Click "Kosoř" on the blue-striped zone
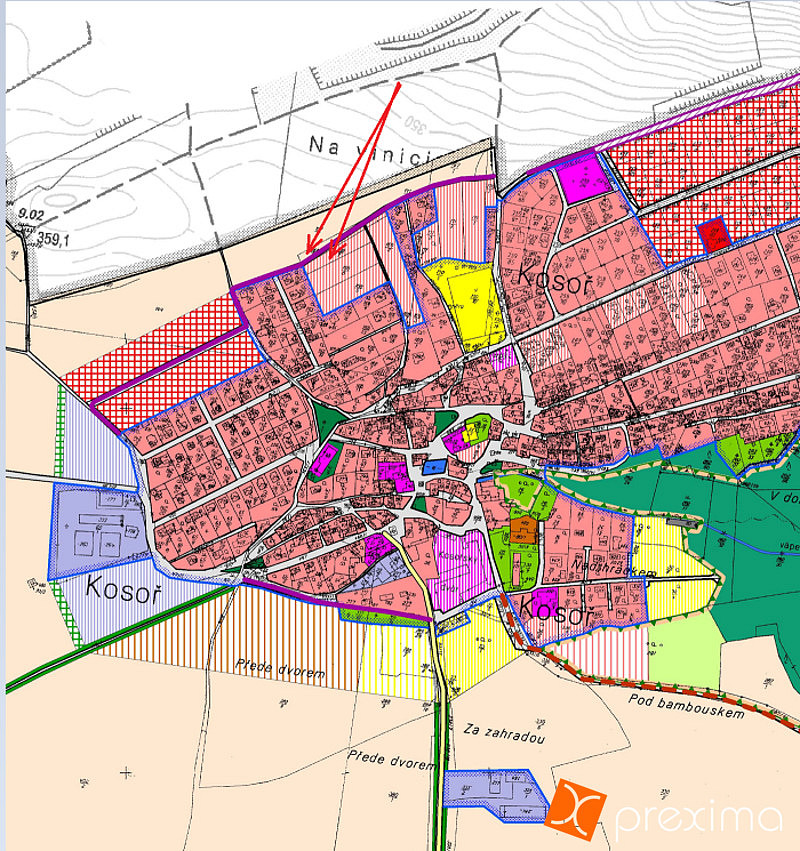The width and height of the screenshot is (800, 851). [x=124, y=589]
